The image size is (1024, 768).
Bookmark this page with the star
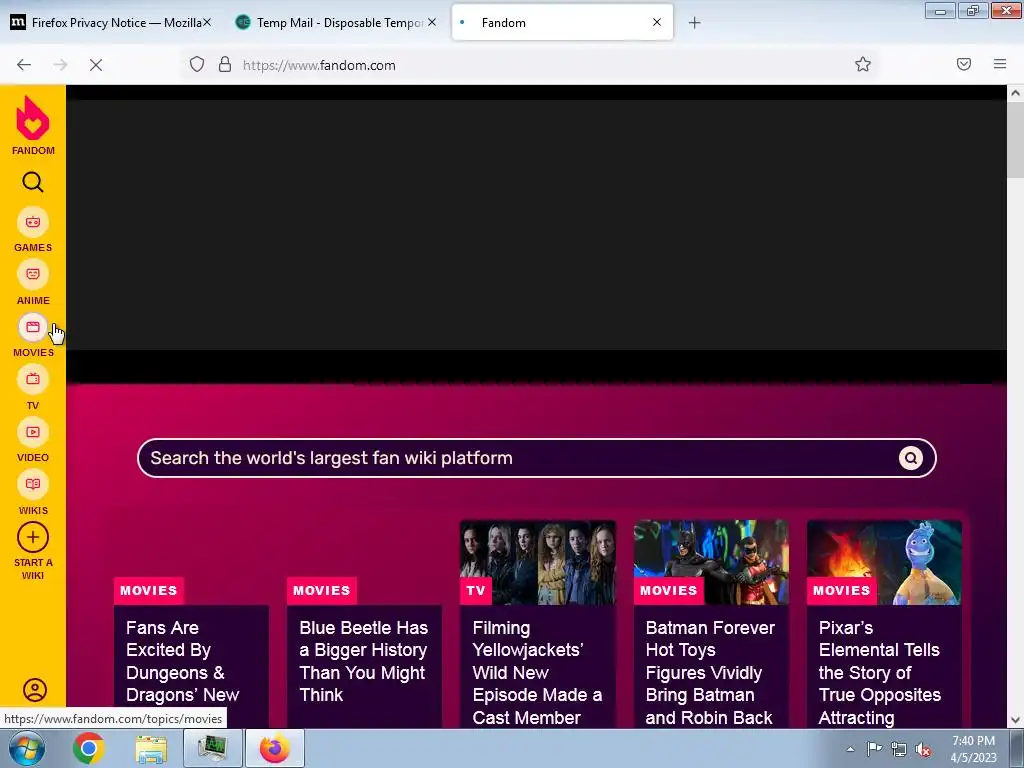coord(863,64)
